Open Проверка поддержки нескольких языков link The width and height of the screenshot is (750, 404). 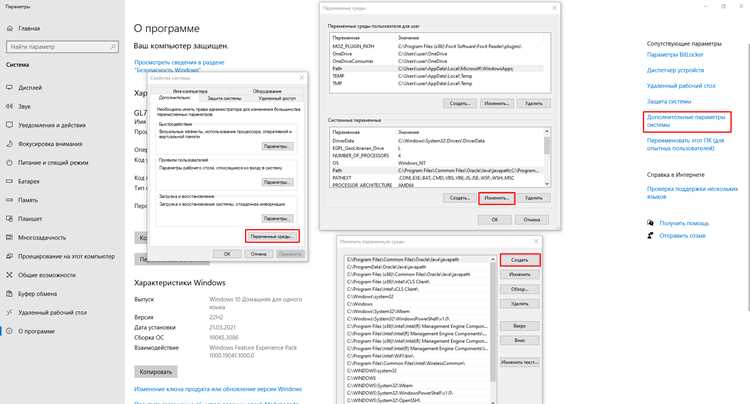coord(692,193)
